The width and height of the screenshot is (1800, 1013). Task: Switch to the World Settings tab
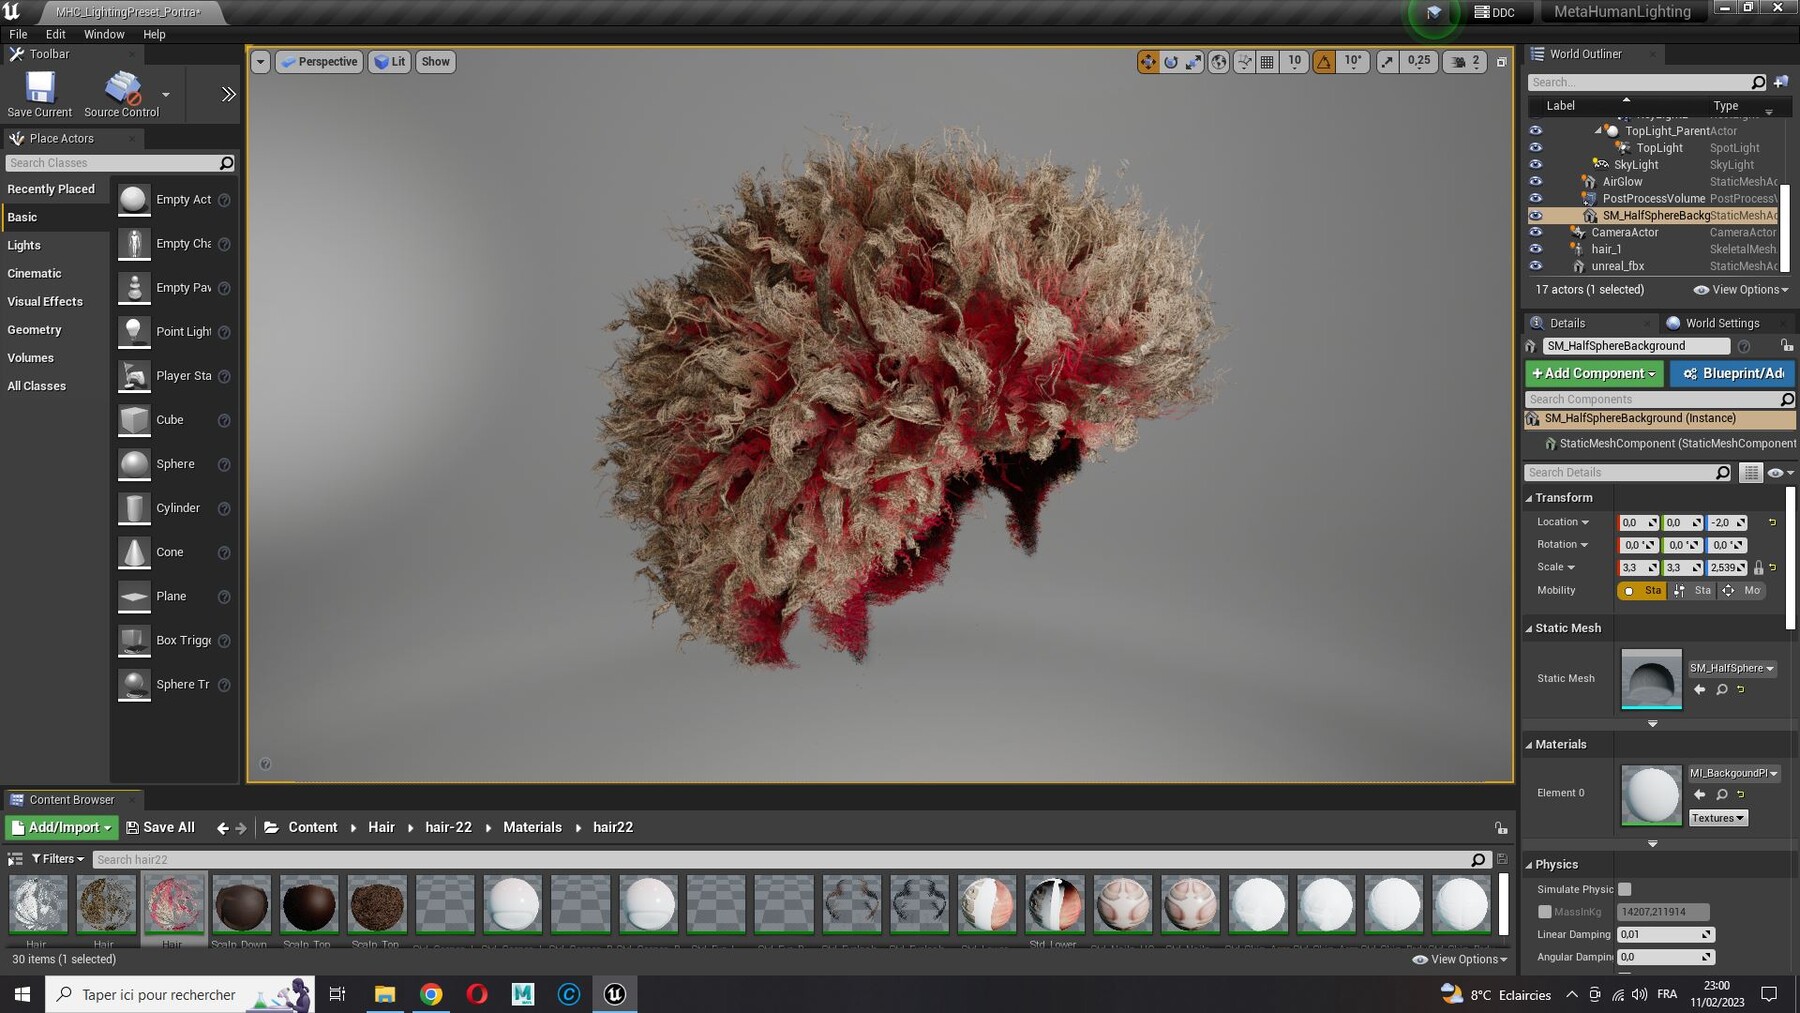[x=1721, y=323]
